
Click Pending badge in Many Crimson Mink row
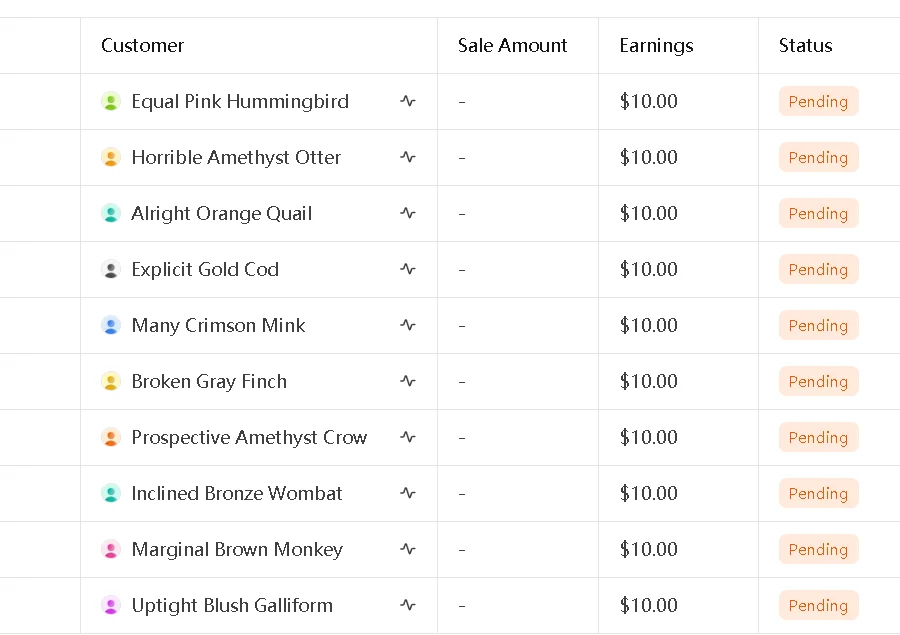818,325
